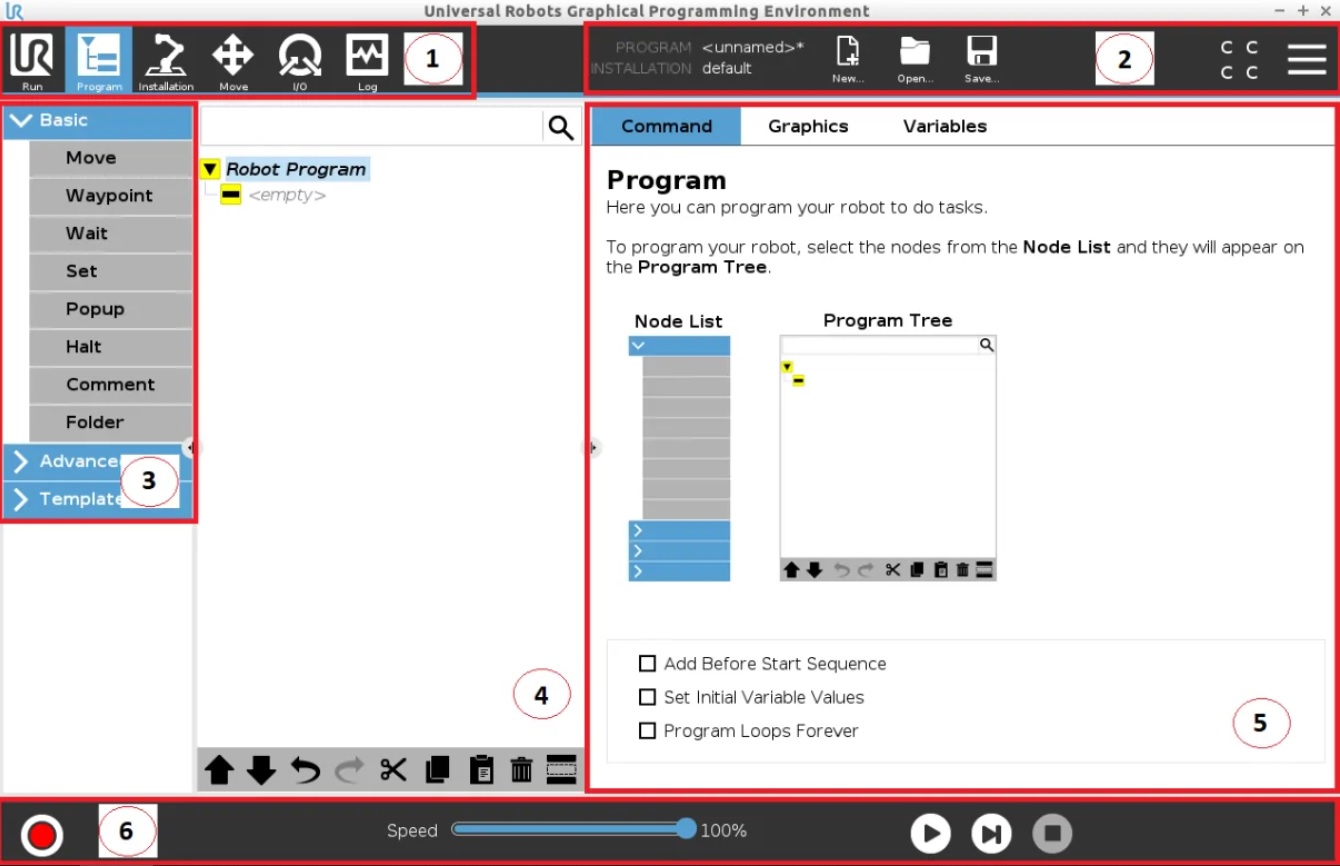
Task: Step through the program
Action: pos(991,833)
